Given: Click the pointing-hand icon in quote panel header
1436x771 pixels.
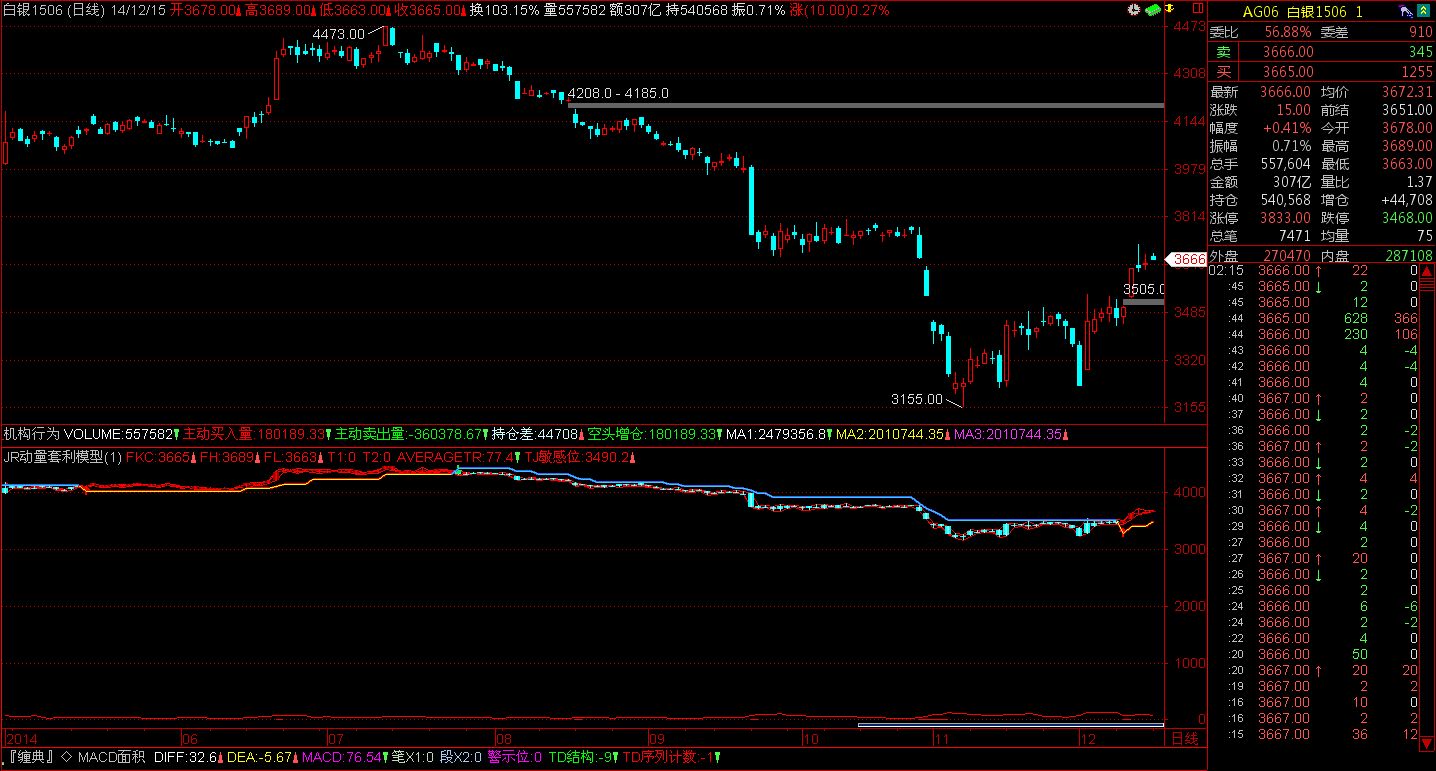Looking at the screenshot, I should click(x=1406, y=11).
